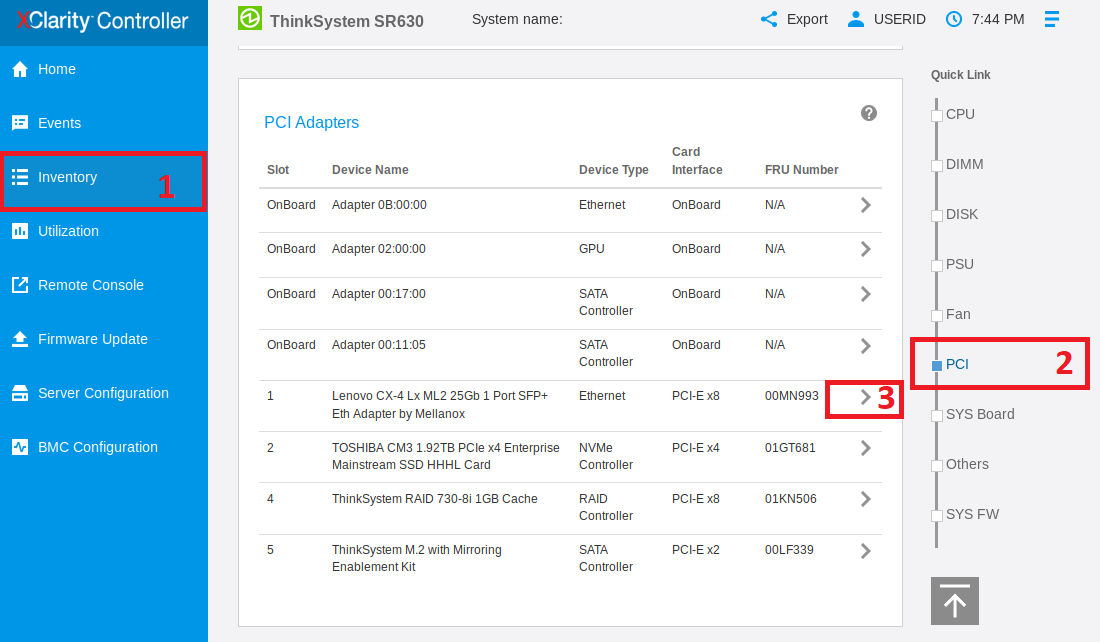Expand Adapter 0B:00:00 Ethernet row
The height and width of the screenshot is (642, 1100).
tap(865, 205)
